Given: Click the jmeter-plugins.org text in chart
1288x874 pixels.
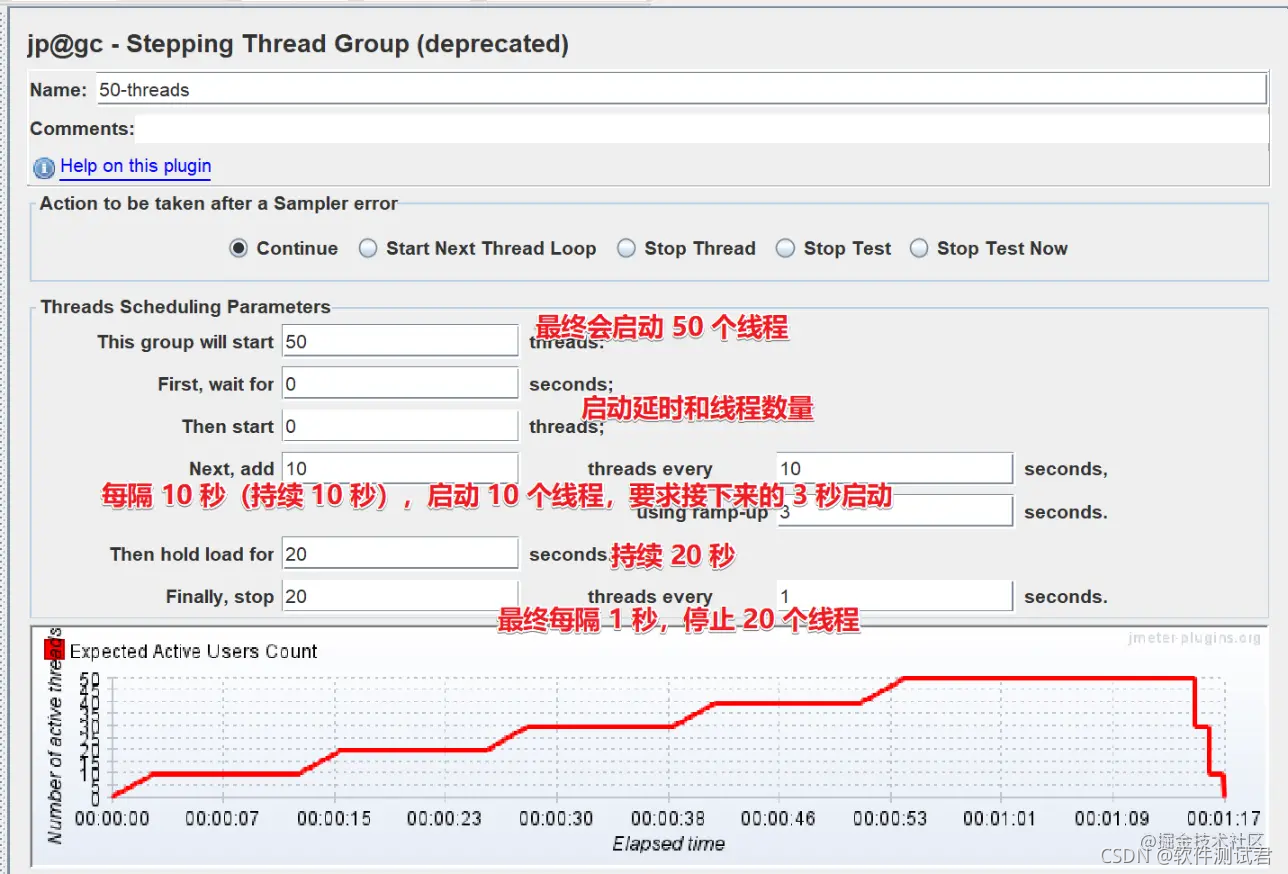Looking at the screenshot, I should [1194, 638].
